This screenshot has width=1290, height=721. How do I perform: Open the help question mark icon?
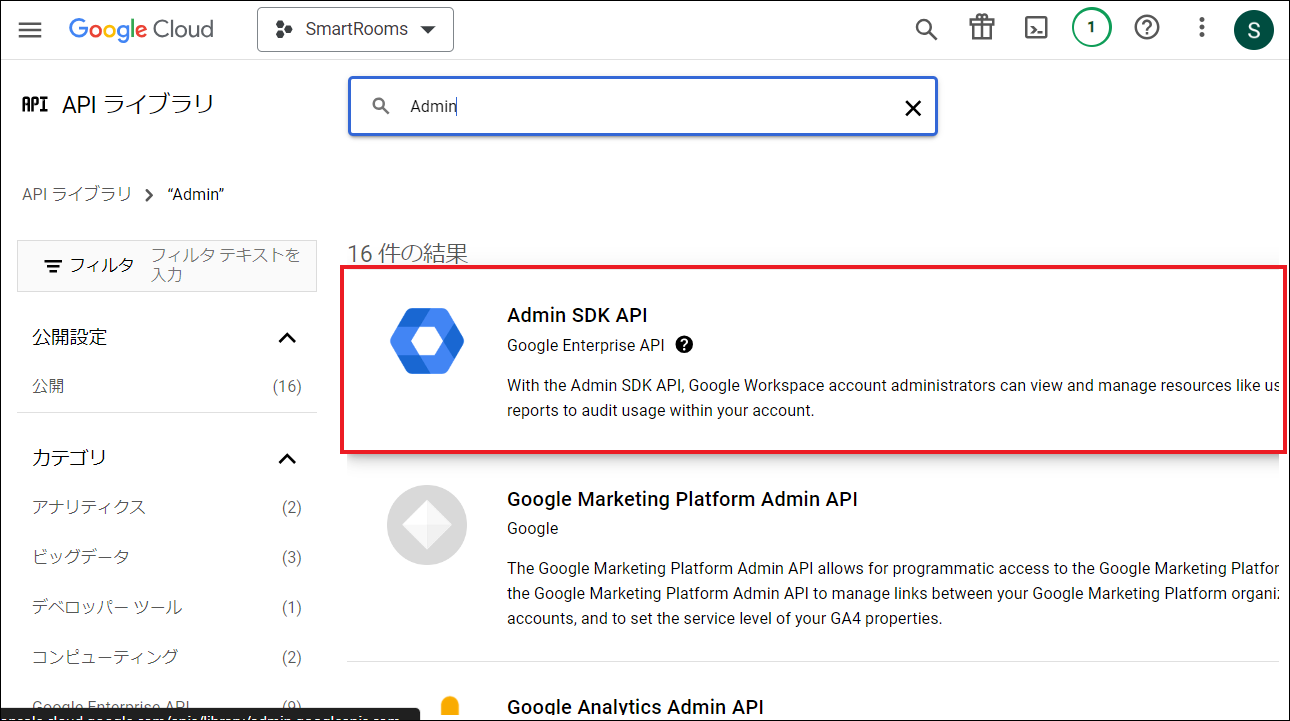(1146, 28)
